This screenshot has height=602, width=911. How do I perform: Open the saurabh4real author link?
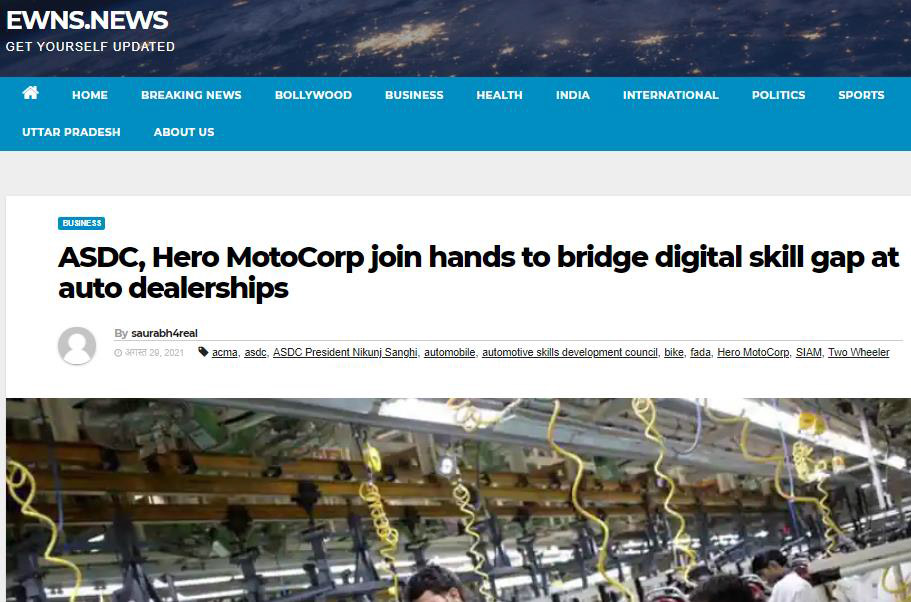(164, 333)
